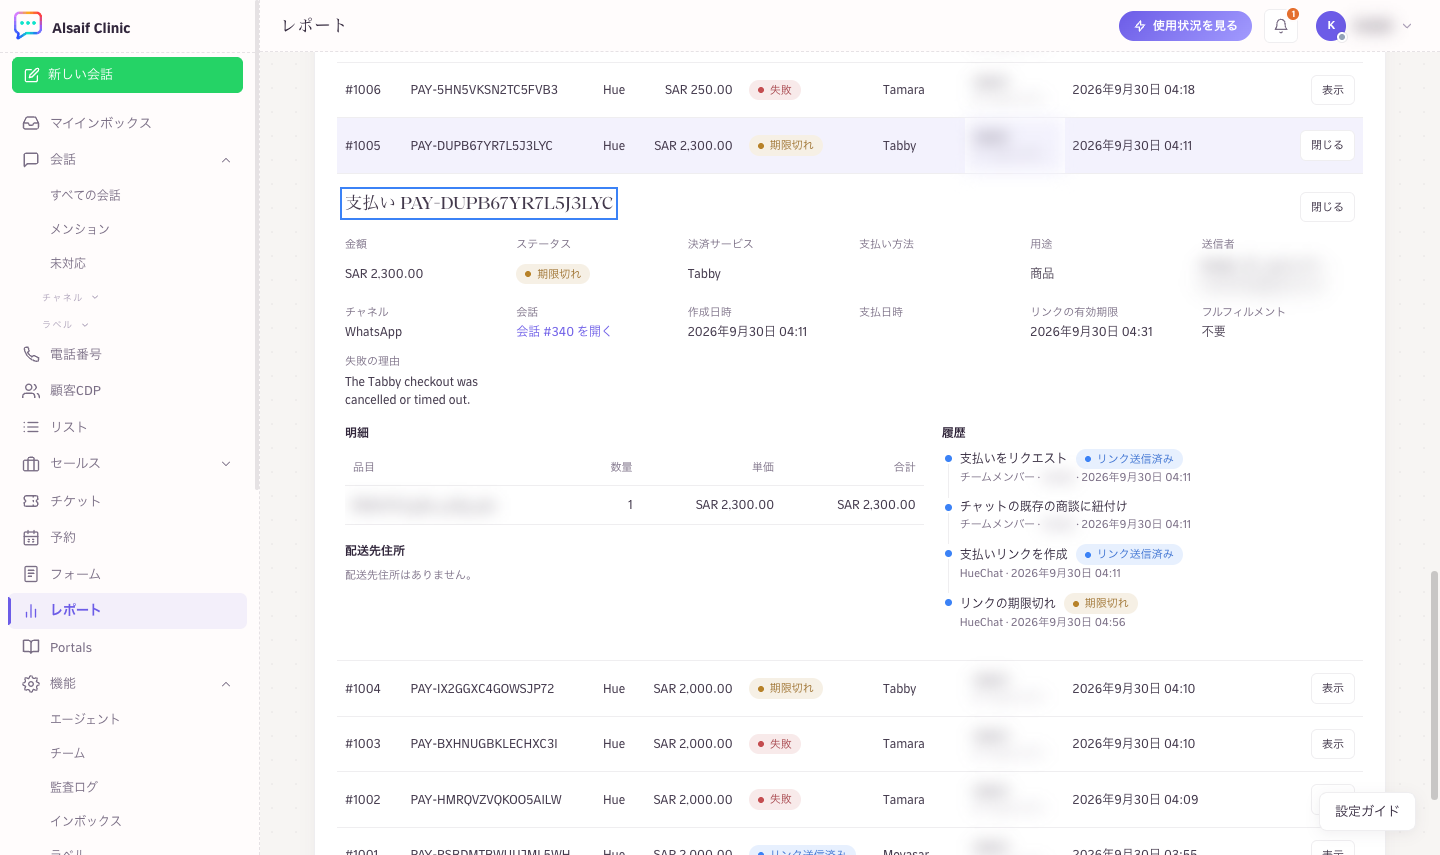Open 監査ログ in sidebar

point(74,787)
